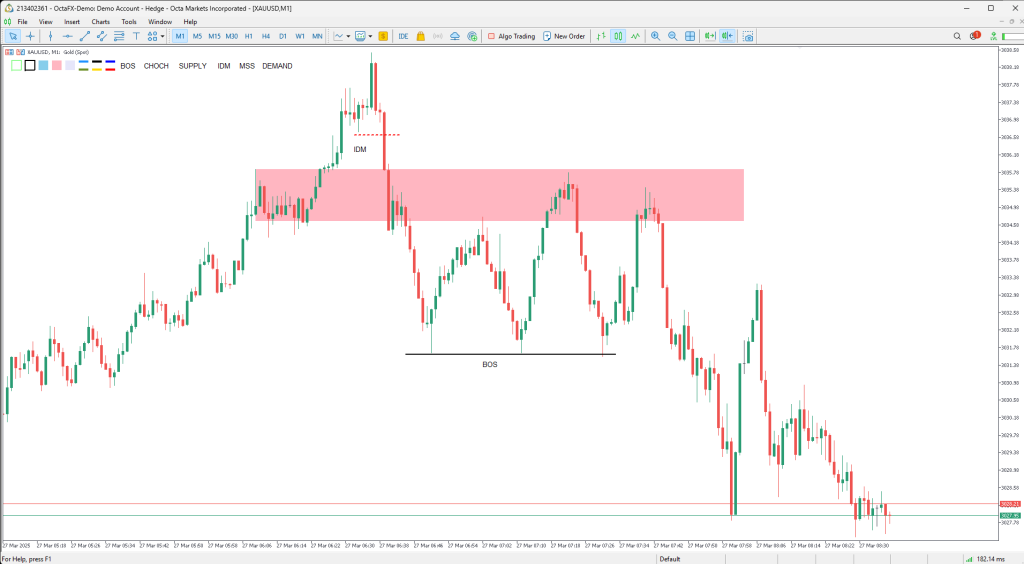Open the chart type line dropdown
Screen dimensions: 1024x564
pos(341,36)
